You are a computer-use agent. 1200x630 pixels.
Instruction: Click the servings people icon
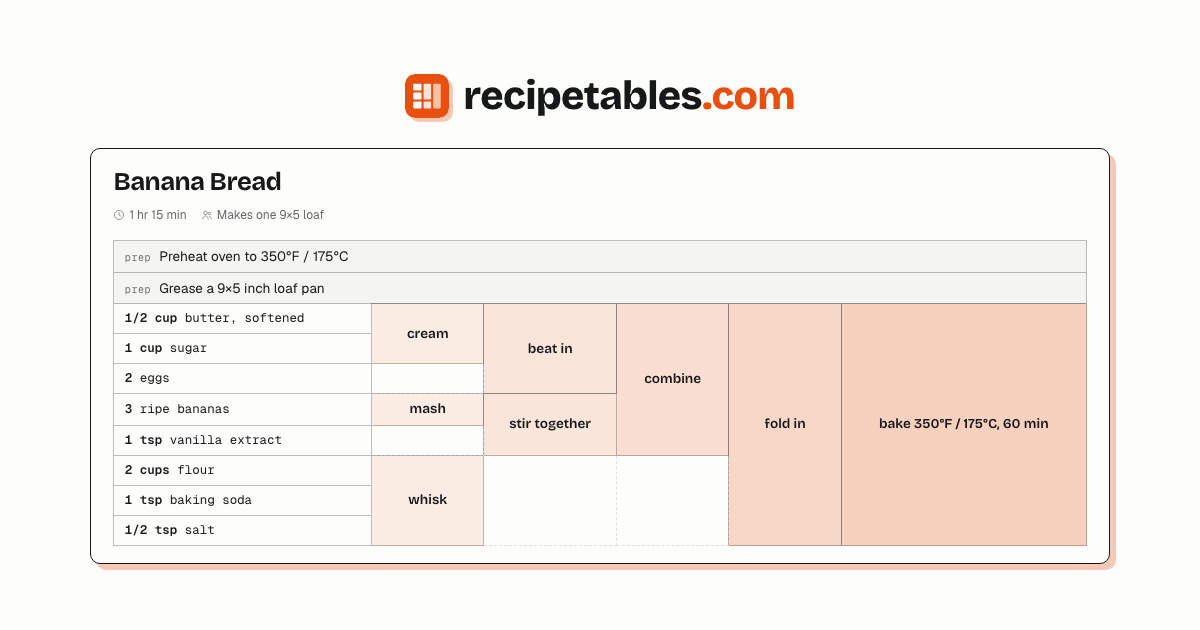207,215
